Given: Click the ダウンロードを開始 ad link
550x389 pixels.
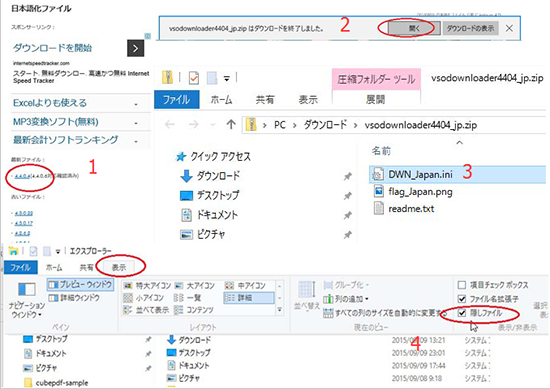Looking at the screenshot, I should point(53,48).
